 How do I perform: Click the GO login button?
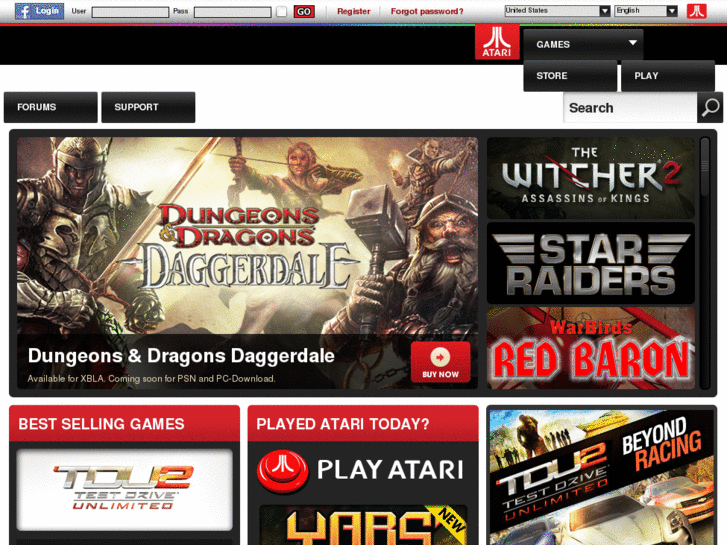[x=304, y=12]
